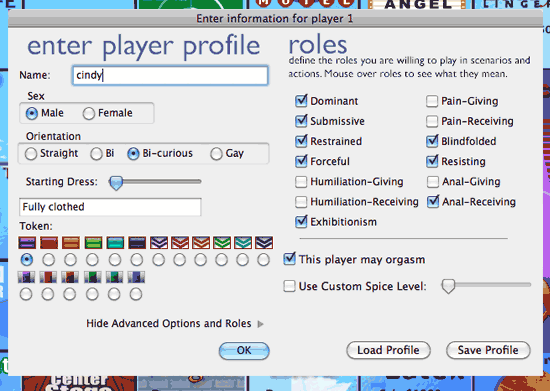Pick the dark navy bar token icon
The image size is (550, 391).
pos(137,243)
